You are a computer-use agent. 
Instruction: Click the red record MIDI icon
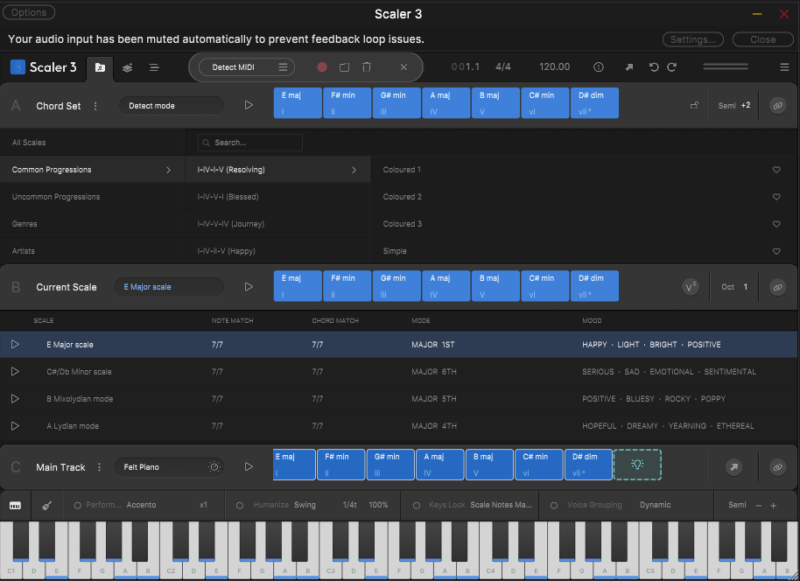[x=322, y=67]
